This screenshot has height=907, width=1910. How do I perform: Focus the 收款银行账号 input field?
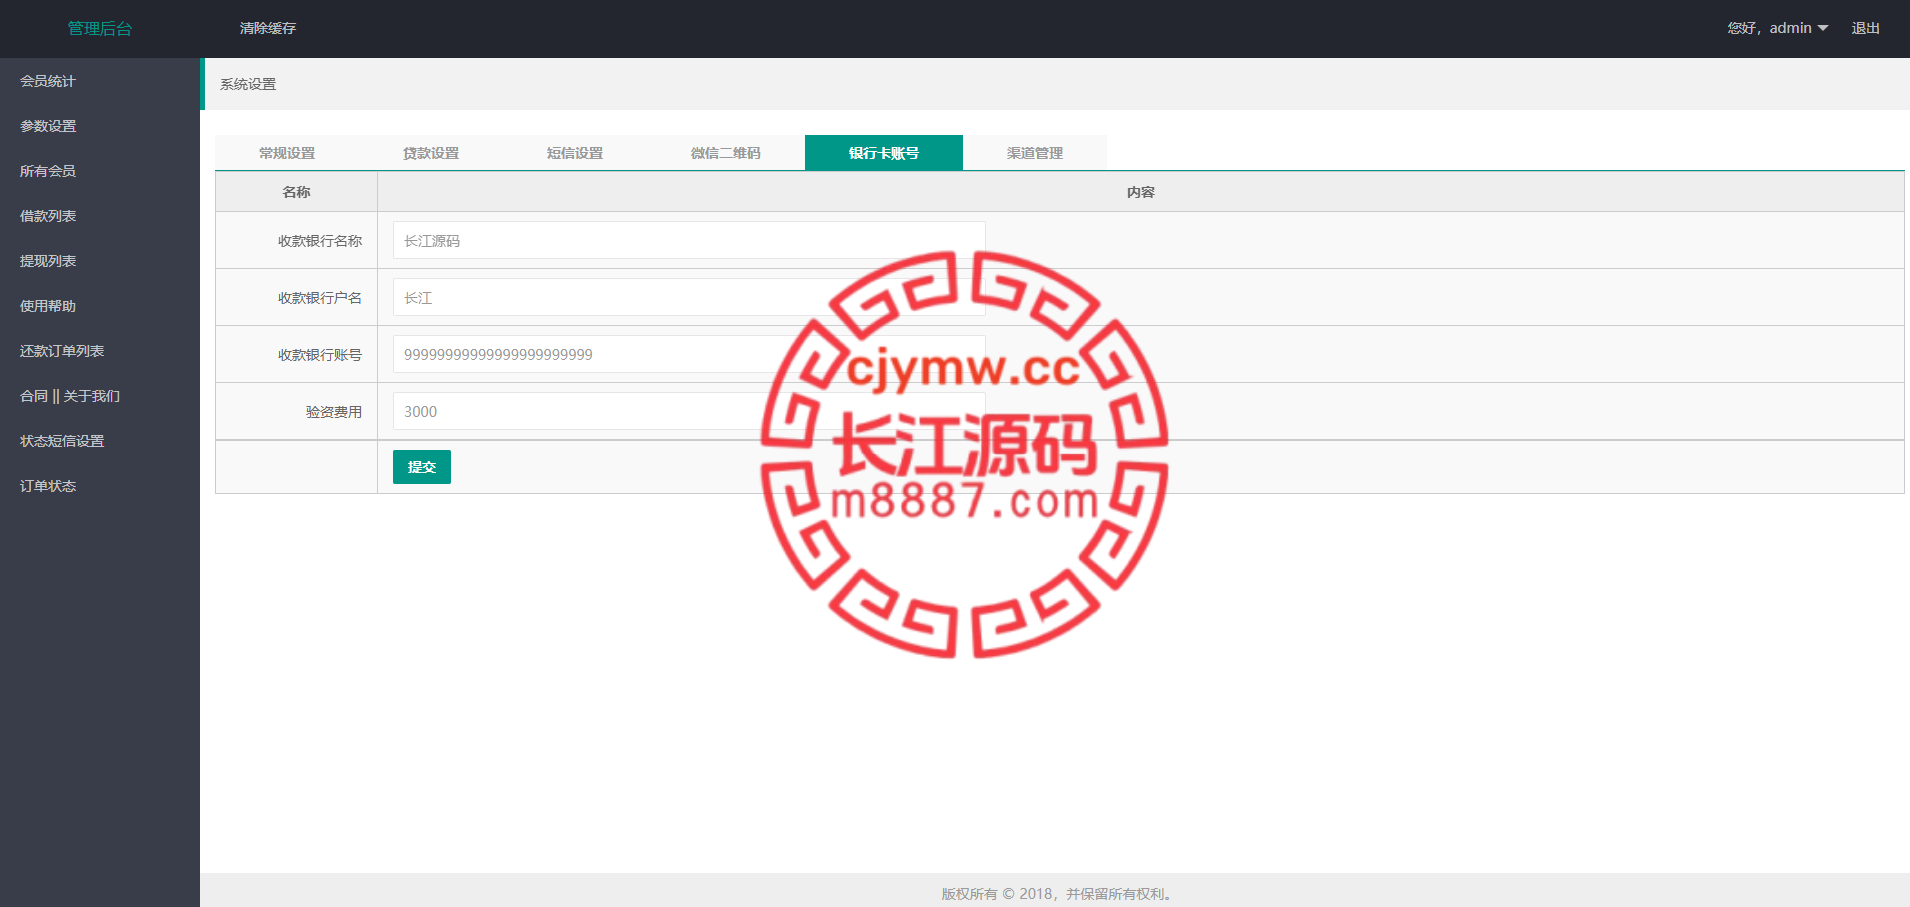point(689,354)
